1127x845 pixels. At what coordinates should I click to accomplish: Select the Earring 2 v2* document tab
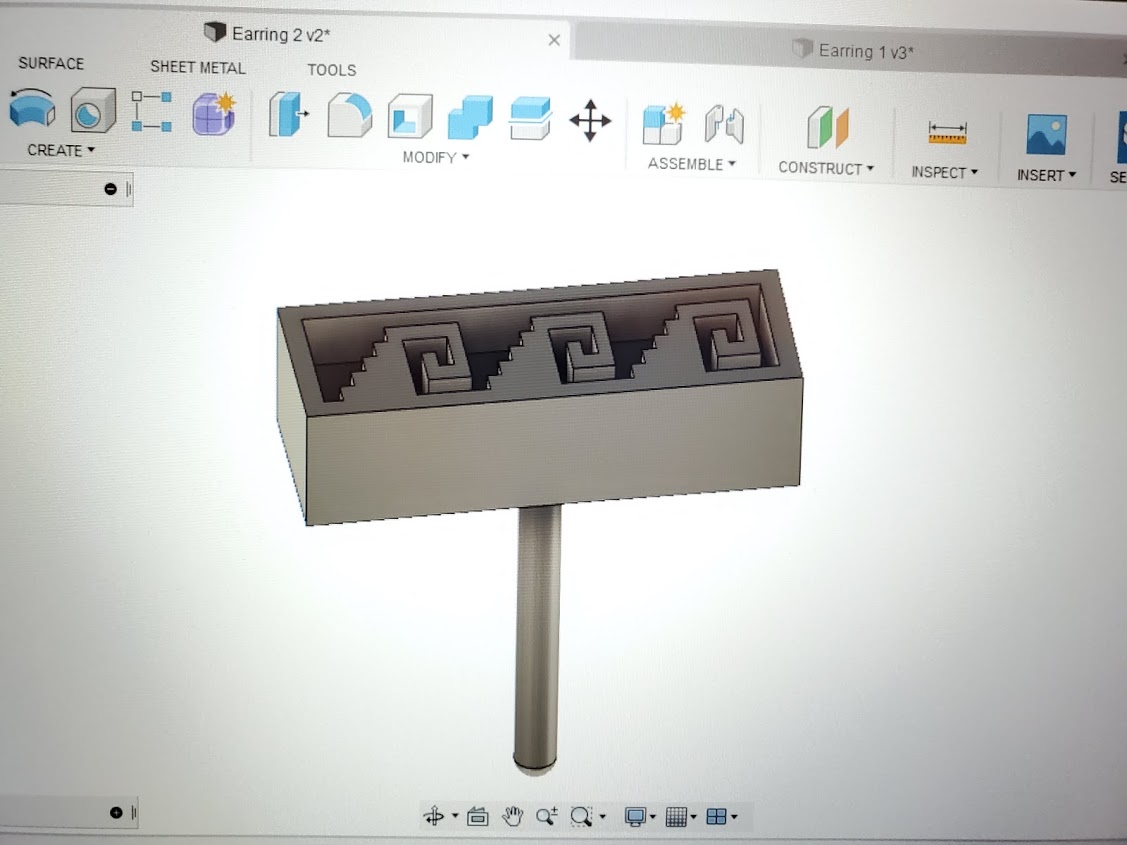[281, 34]
